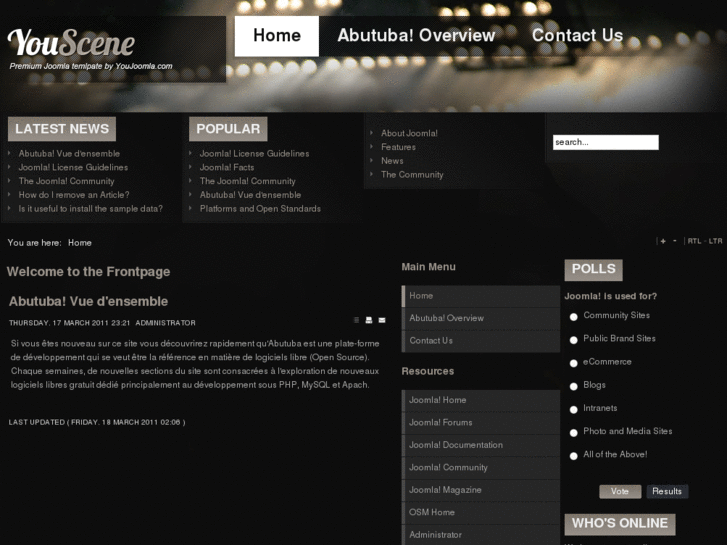
Task: Open News link
Action: (x=392, y=161)
